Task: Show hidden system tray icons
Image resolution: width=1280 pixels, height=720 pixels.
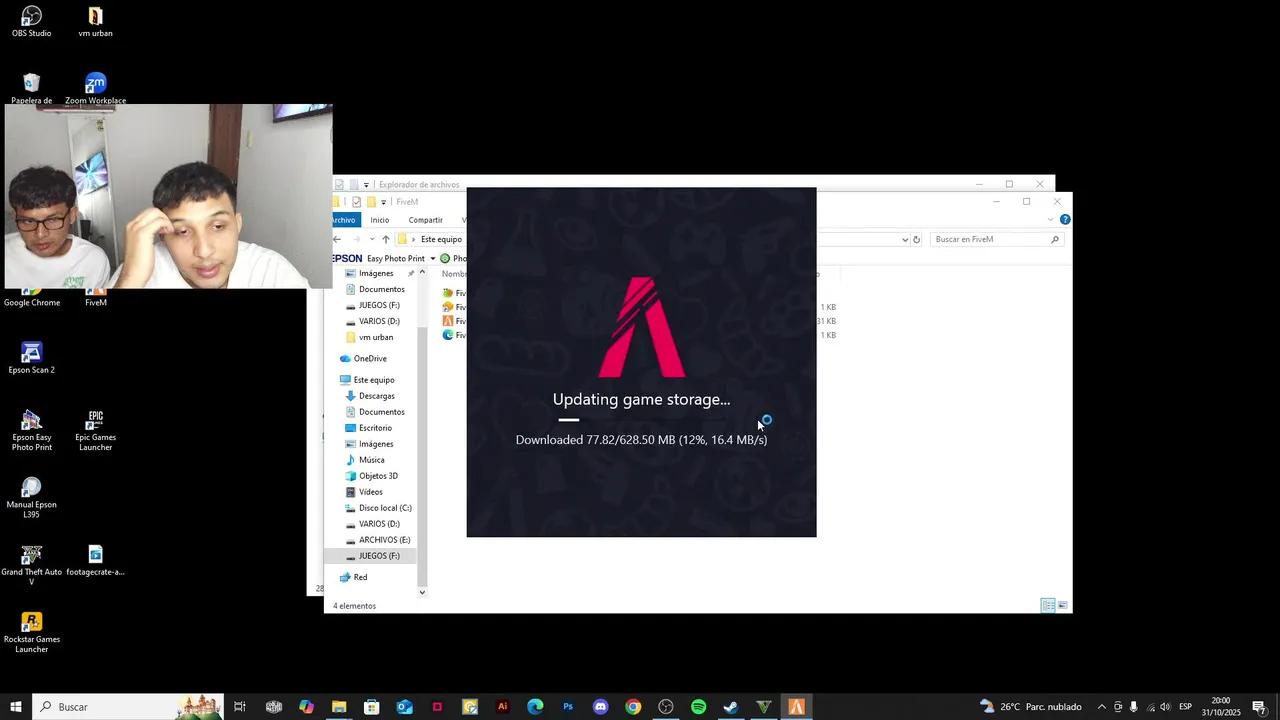Action: coord(1102,707)
